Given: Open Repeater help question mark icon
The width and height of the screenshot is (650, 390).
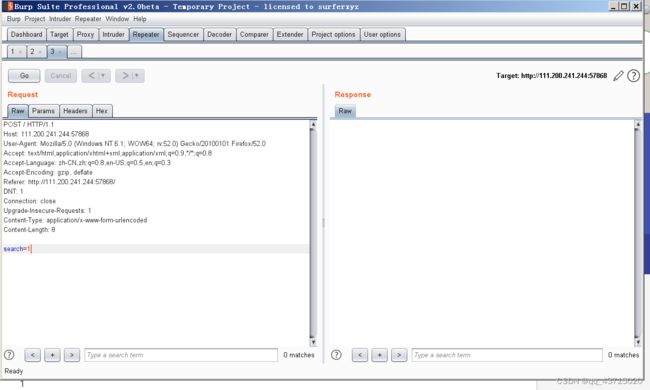Looking at the screenshot, I should tap(633, 76).
